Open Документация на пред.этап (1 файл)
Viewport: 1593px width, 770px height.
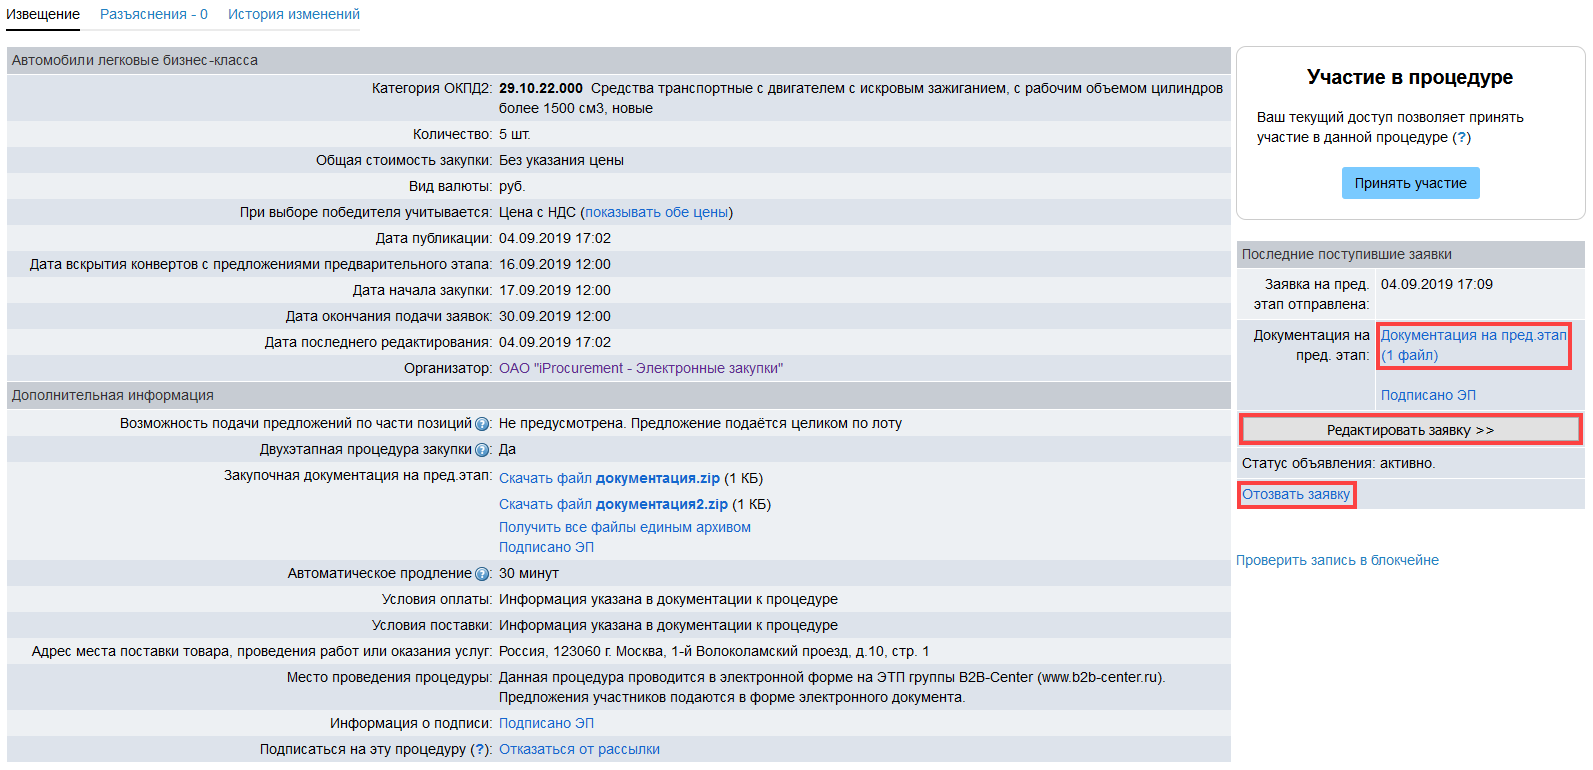coord(1472,346)
